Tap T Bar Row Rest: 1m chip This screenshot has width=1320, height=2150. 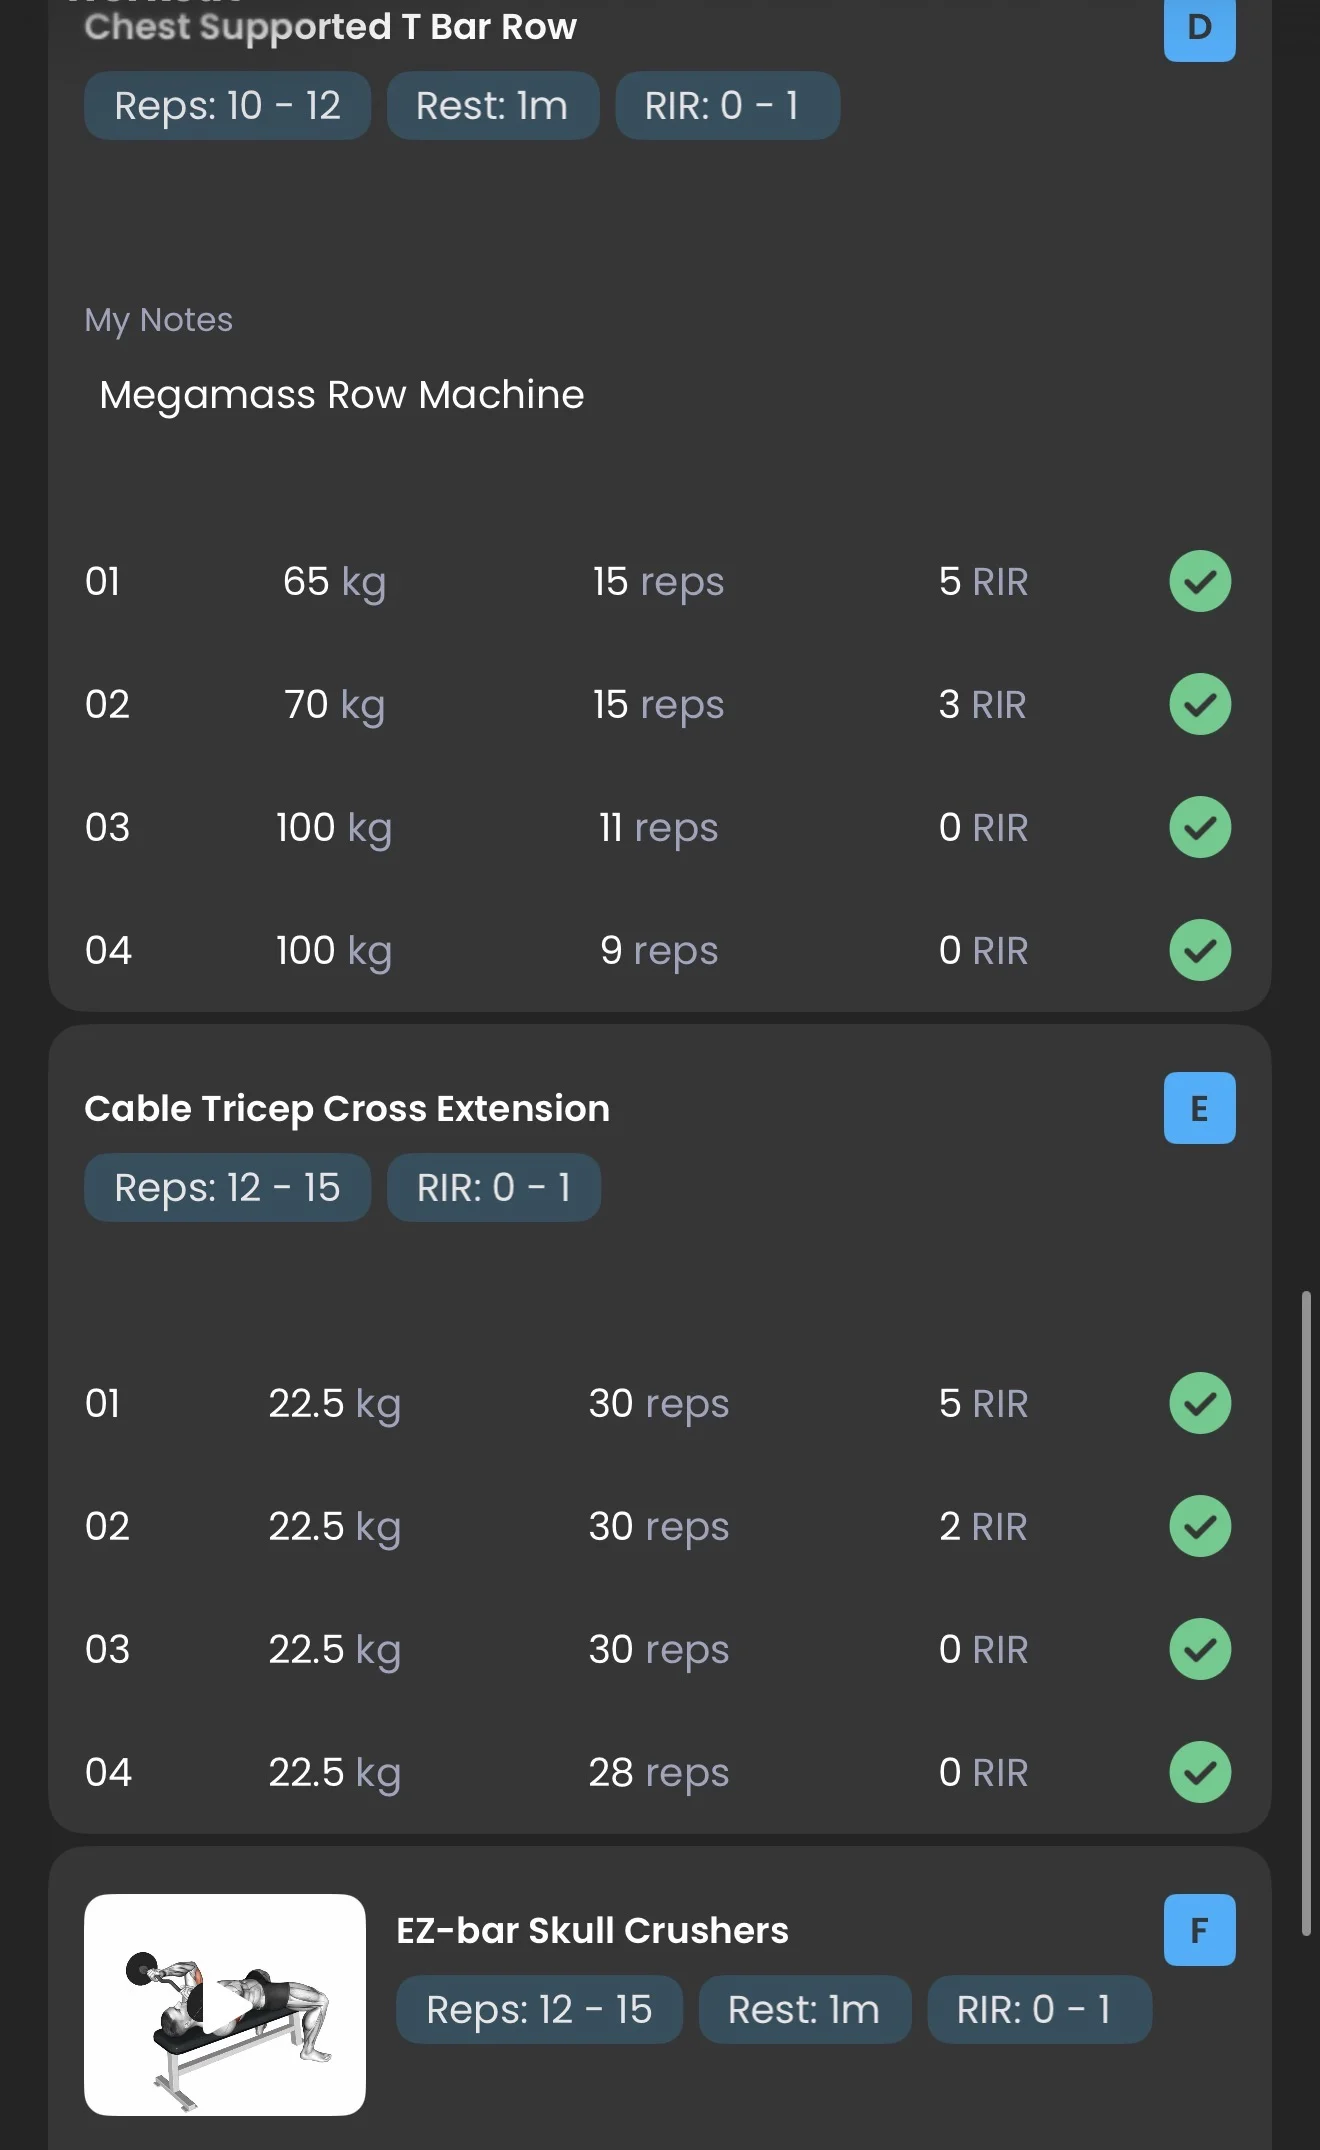coord(493,105)
